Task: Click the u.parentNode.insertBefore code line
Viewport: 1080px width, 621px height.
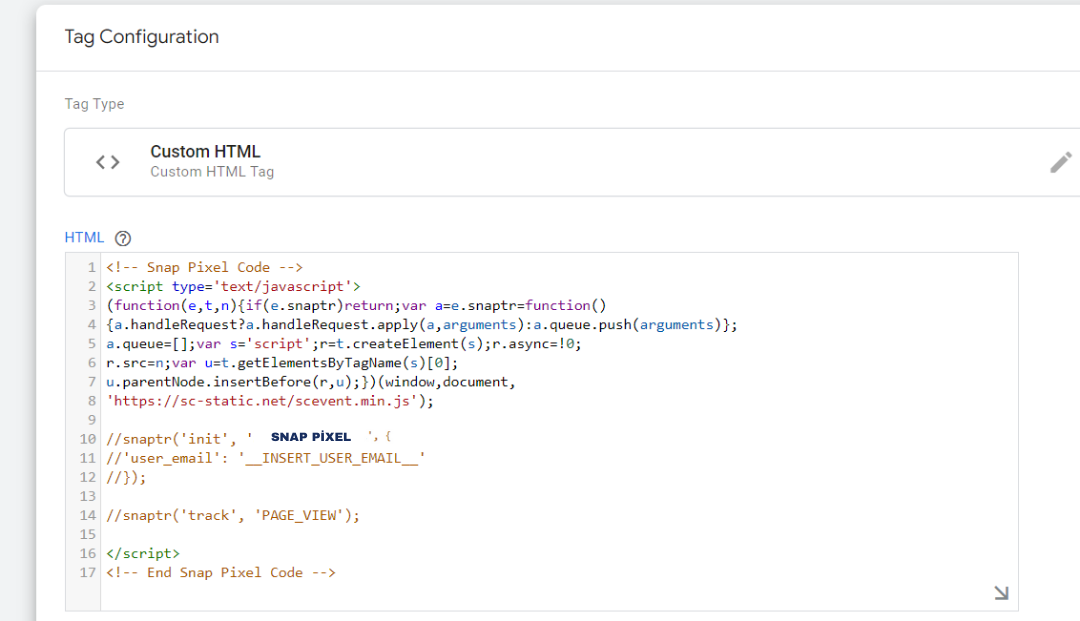Action: 311,382
